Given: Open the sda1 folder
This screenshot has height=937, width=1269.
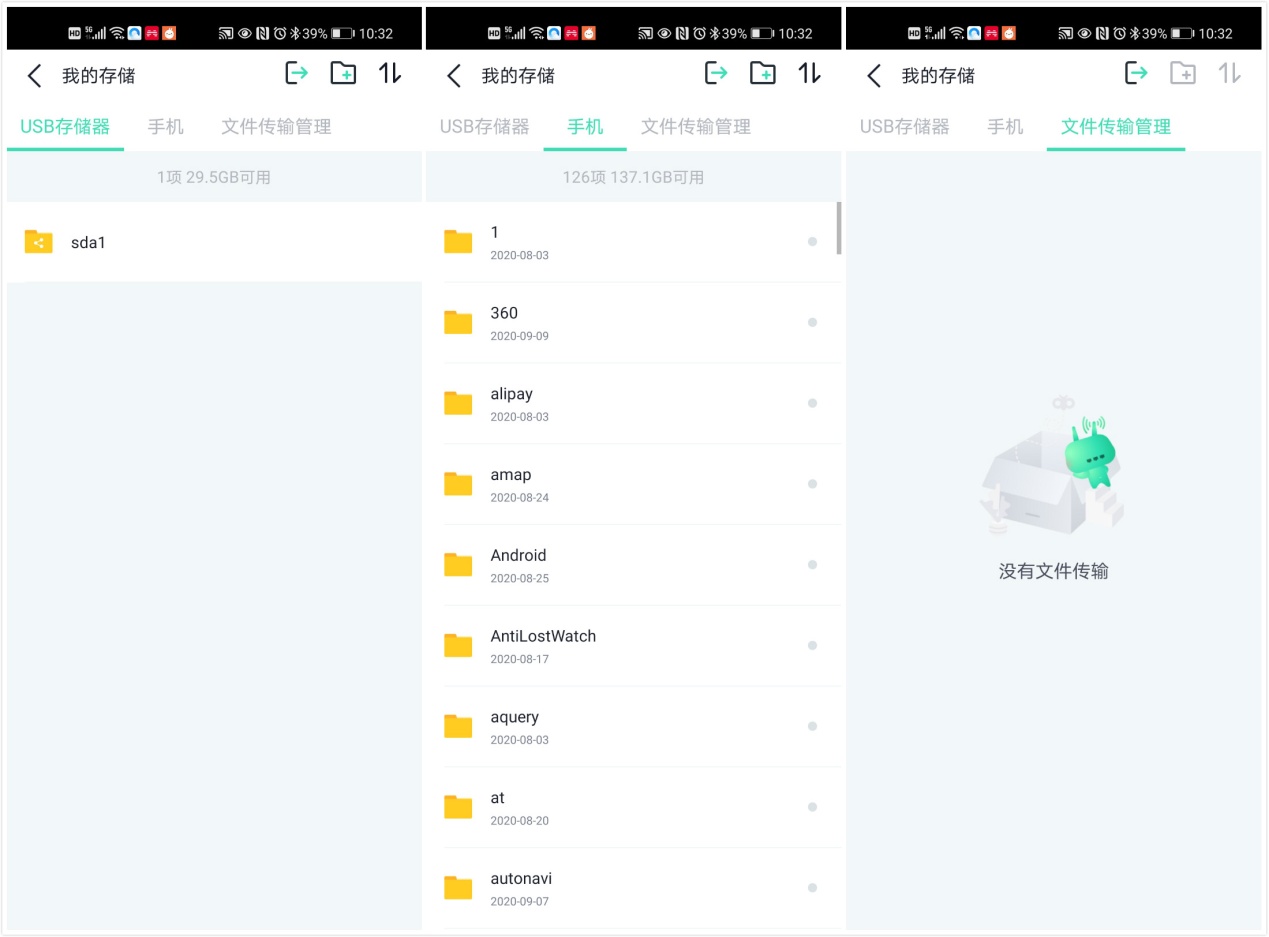Looking at the screenshot, I should pos(150,241).
